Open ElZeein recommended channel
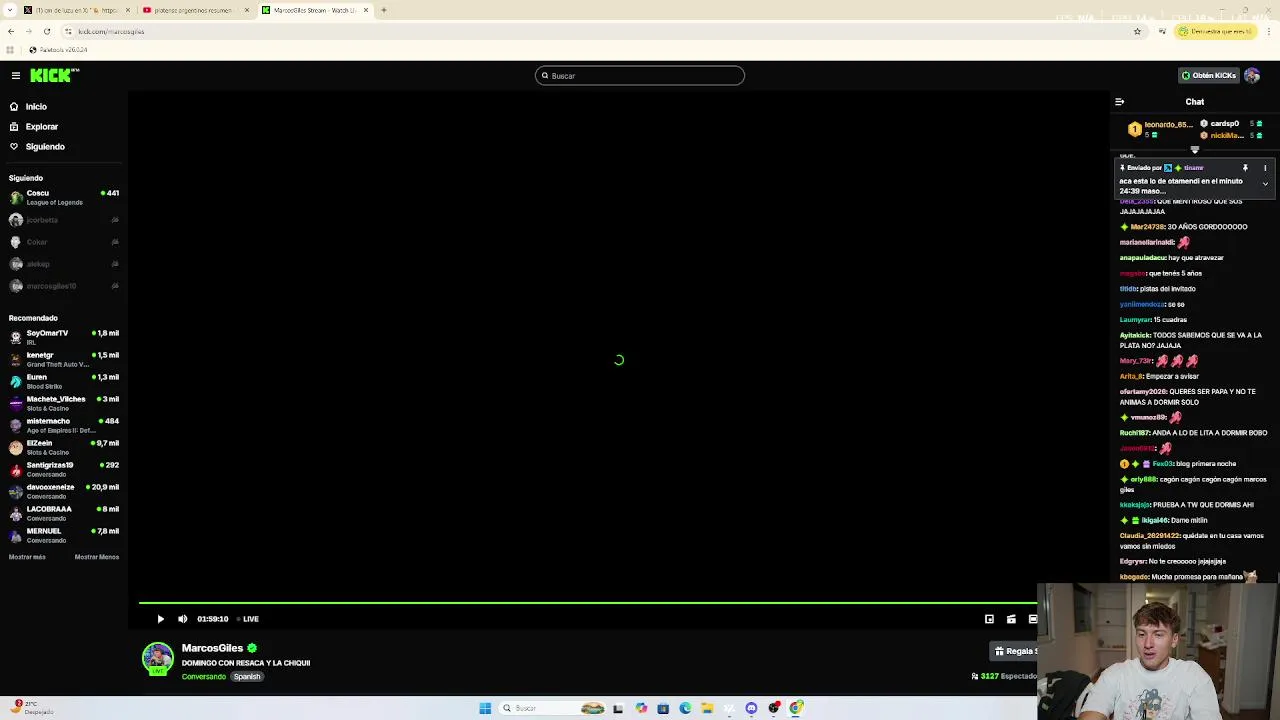 click(64, 447)
